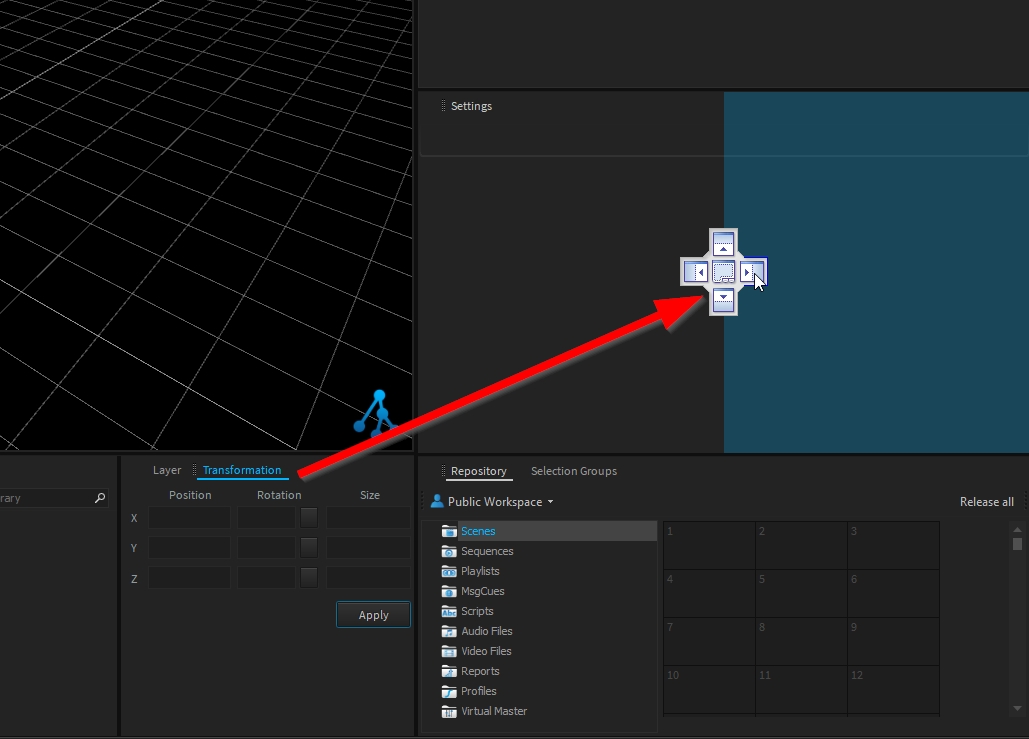Screen dimensions: 1029x739
Task: Click the library search magnifier icon
Action: tap(99, 498)
